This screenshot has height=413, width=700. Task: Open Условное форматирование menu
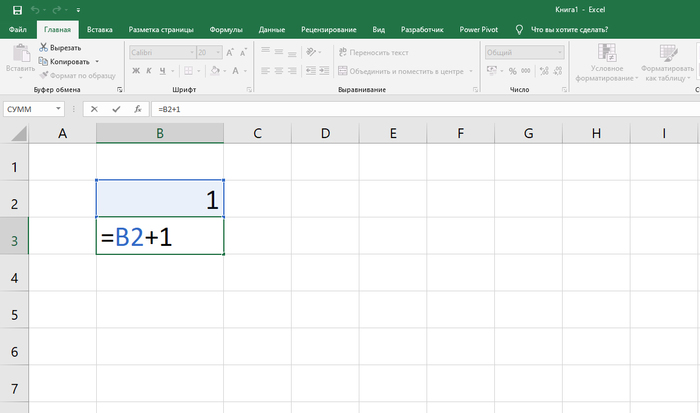[x=607, y=63]
